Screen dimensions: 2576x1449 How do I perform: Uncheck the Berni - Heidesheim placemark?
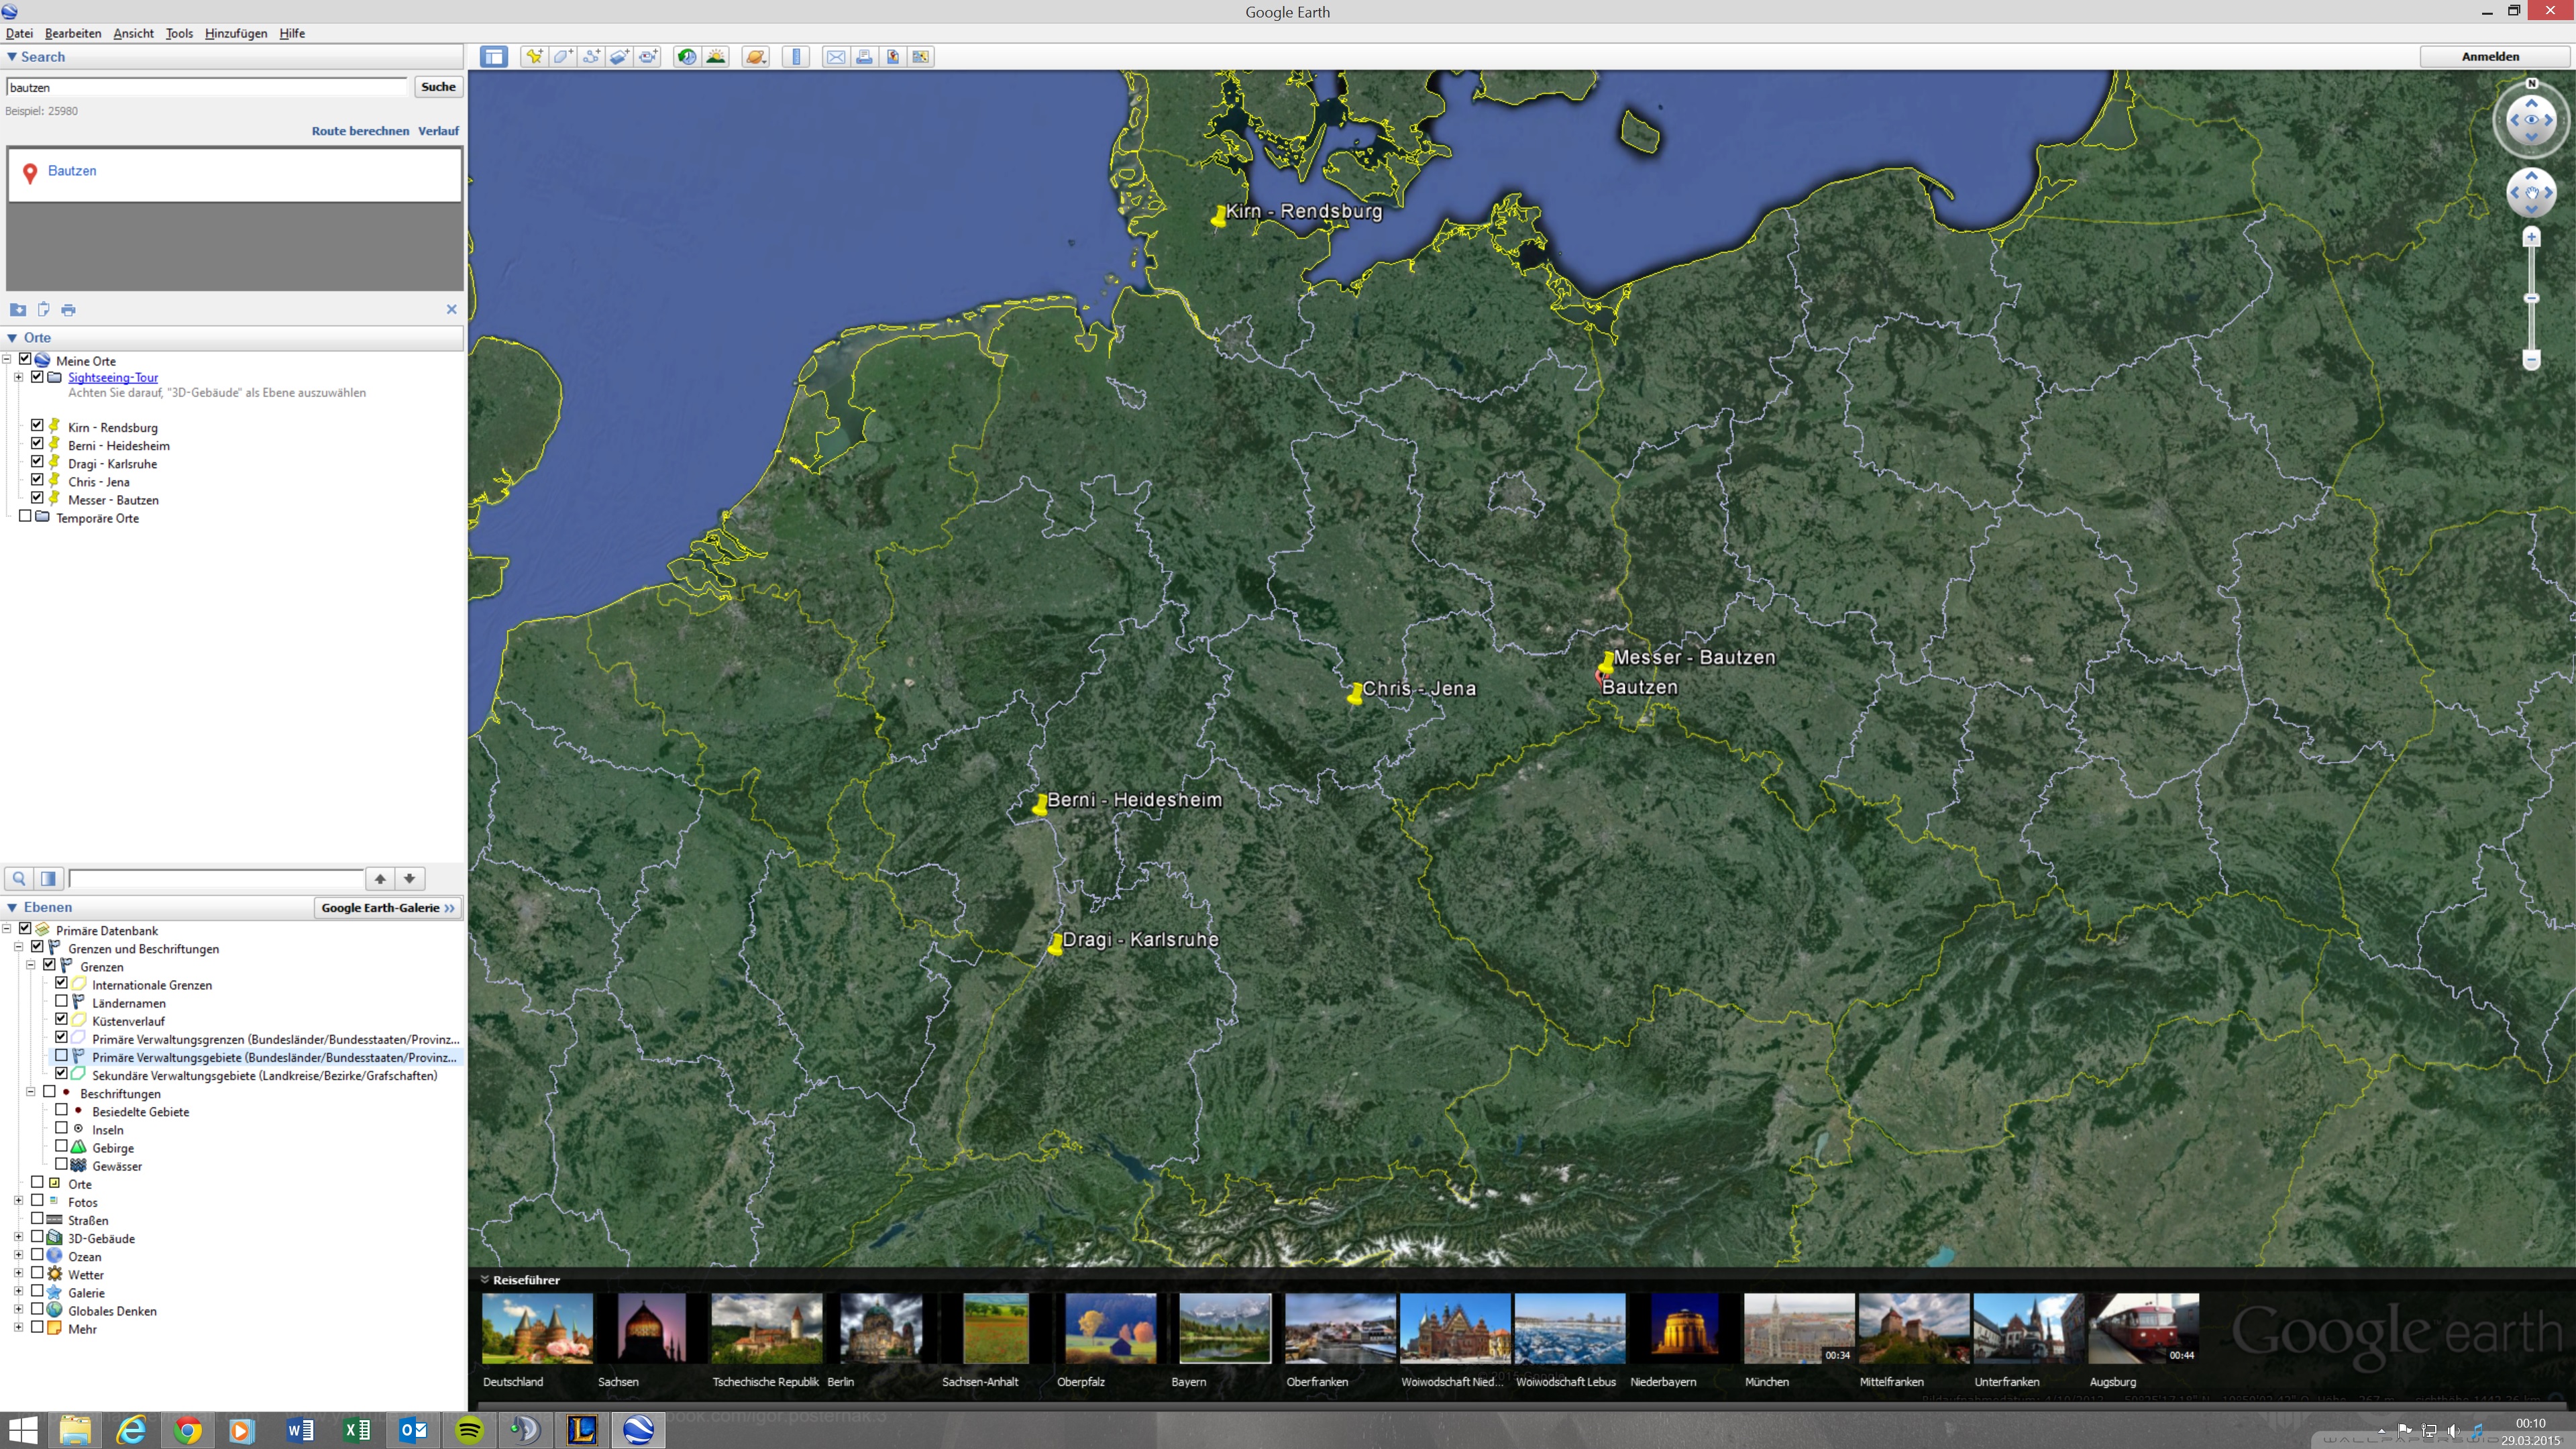pos(37,444)
